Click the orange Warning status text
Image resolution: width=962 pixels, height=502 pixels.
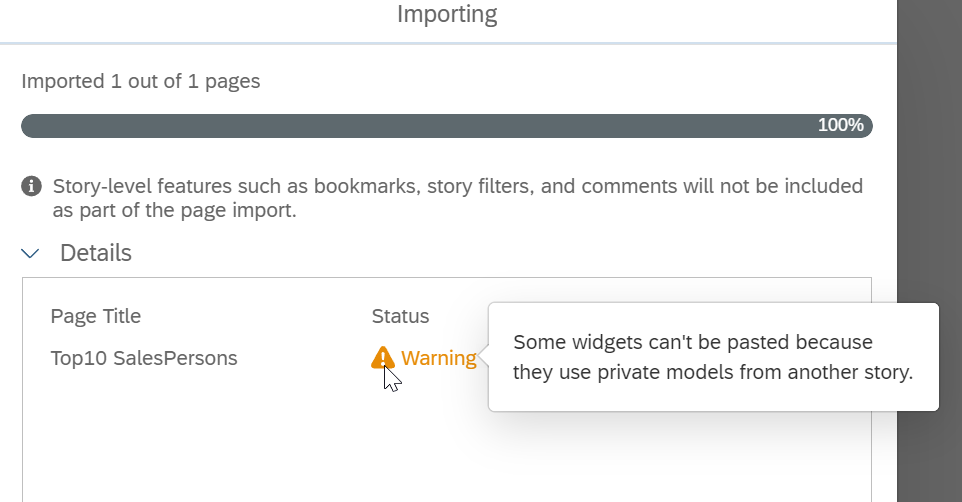(x=439, y=358)
